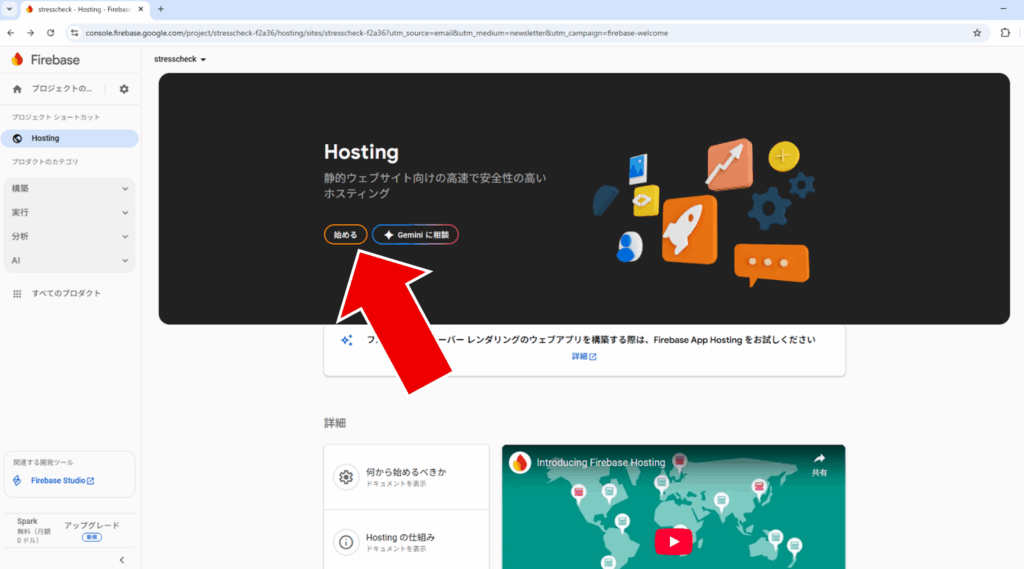Open すべてのプロダクト grid
Image resolution: width=1024 pixels, height=569 pixels.
(x=57, y=294)
